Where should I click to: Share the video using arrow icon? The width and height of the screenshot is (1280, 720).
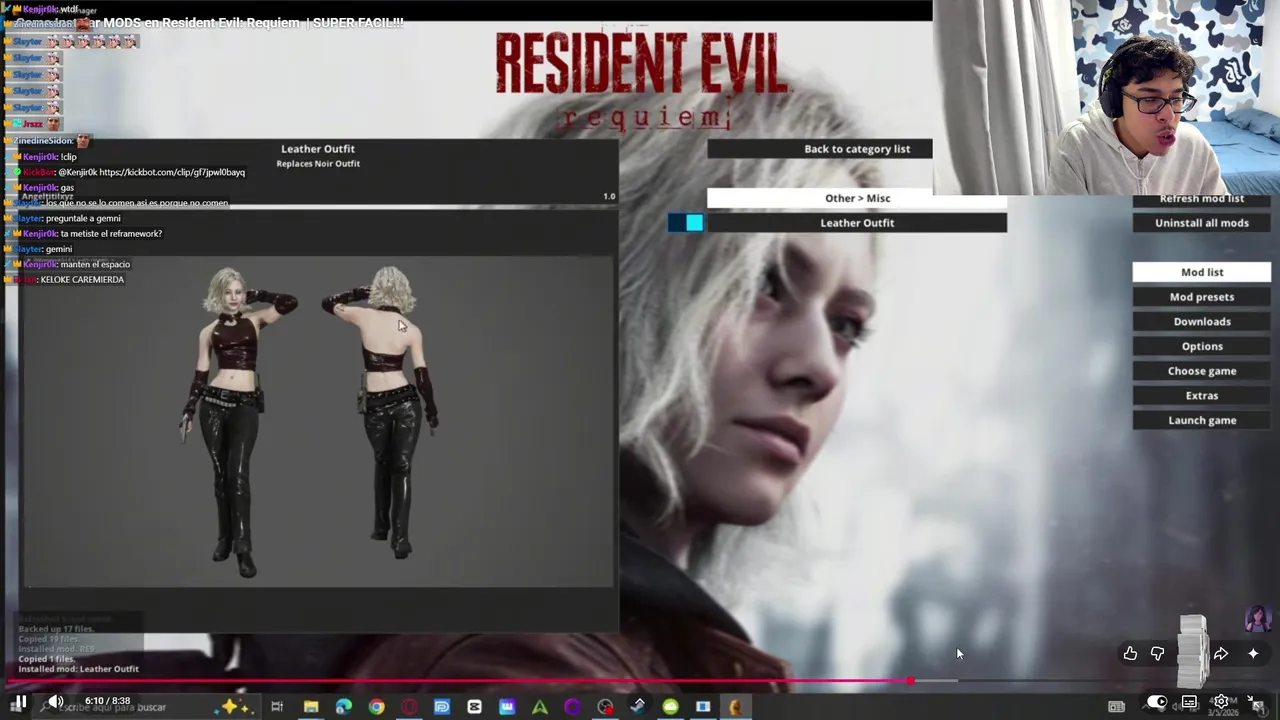click(1221, 653)
